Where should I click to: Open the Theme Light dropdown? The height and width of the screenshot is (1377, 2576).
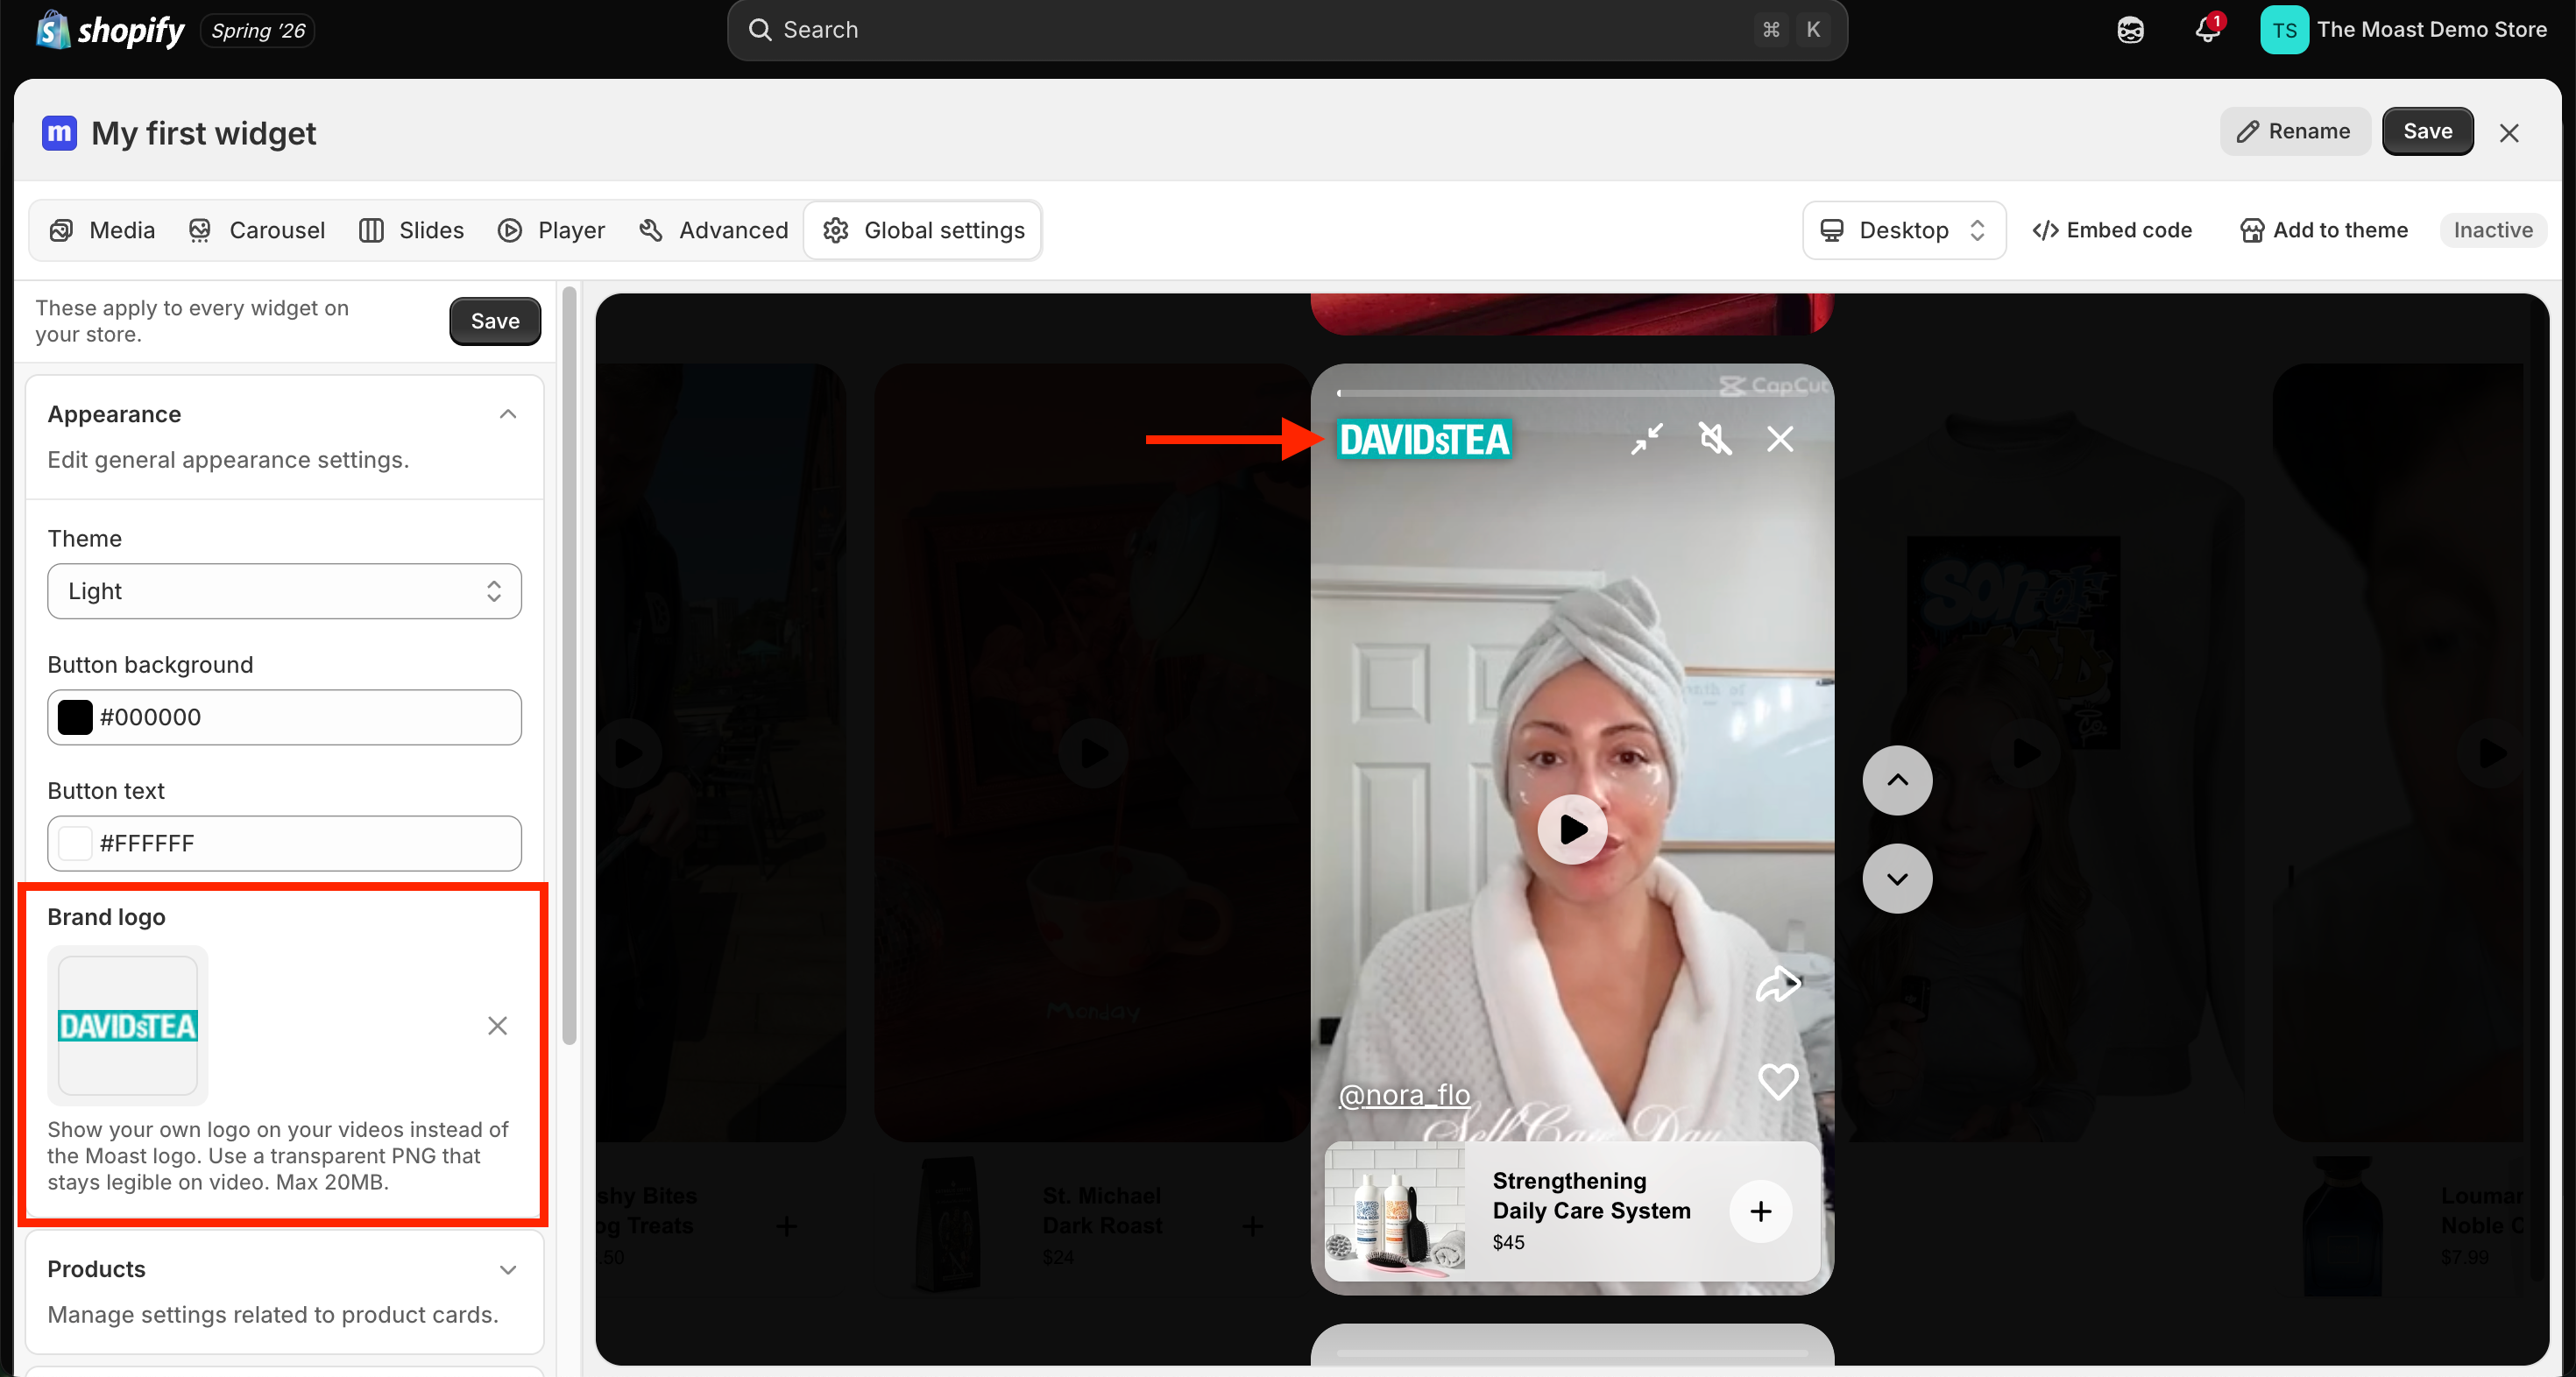(x=284, y=591)
